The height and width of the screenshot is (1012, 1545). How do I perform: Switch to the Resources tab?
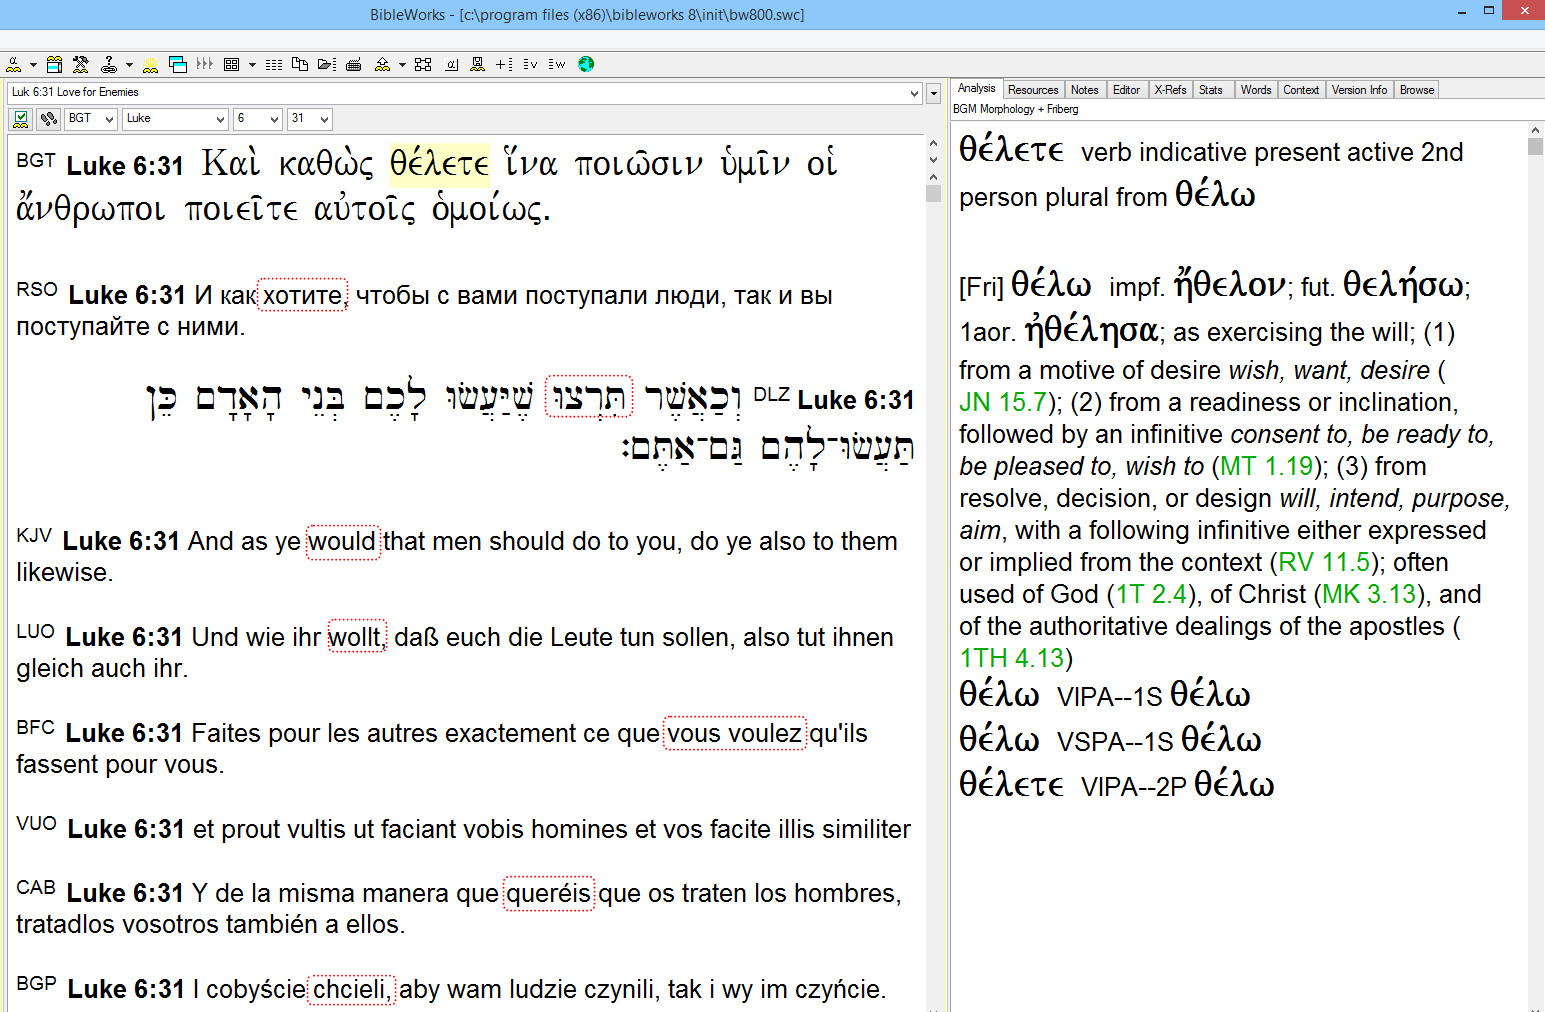1033,90
